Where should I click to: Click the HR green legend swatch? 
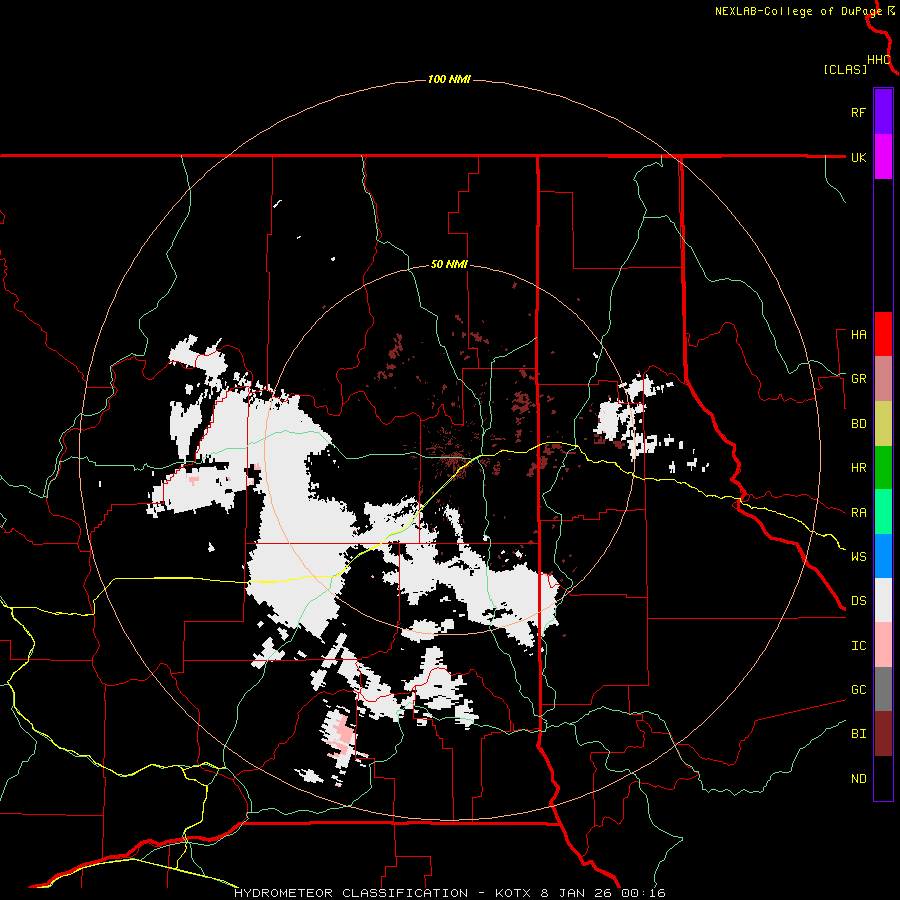coord(883,468)
